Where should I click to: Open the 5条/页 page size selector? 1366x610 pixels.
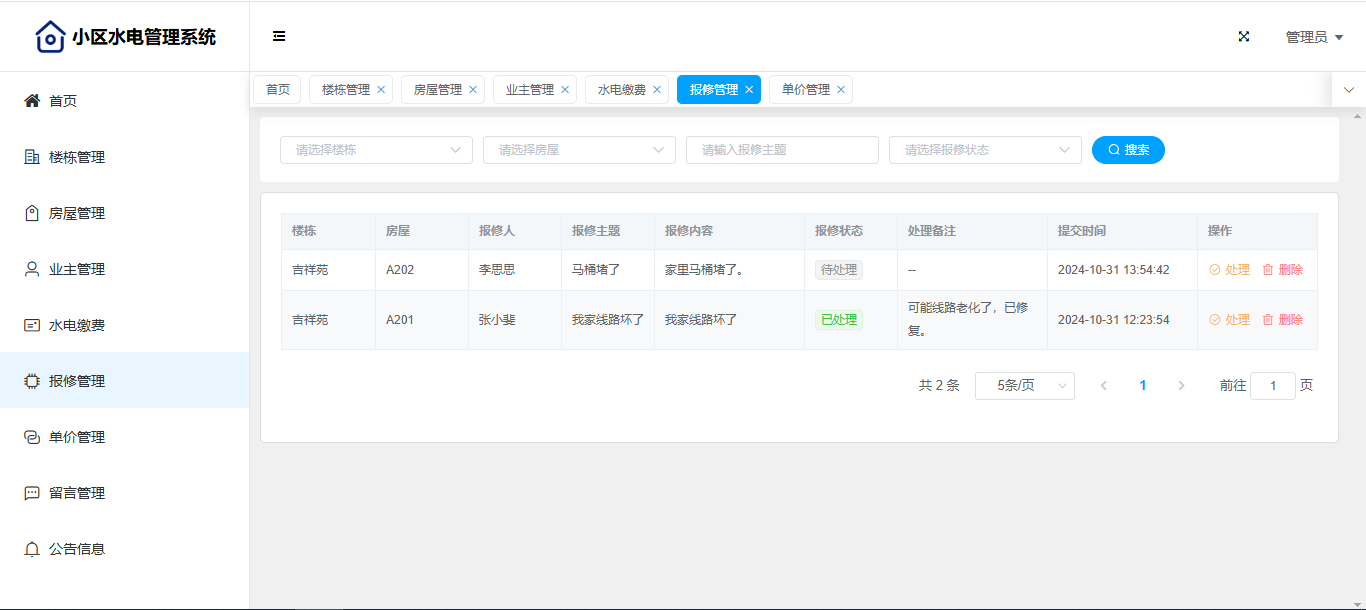click(x=1024, y=386)
